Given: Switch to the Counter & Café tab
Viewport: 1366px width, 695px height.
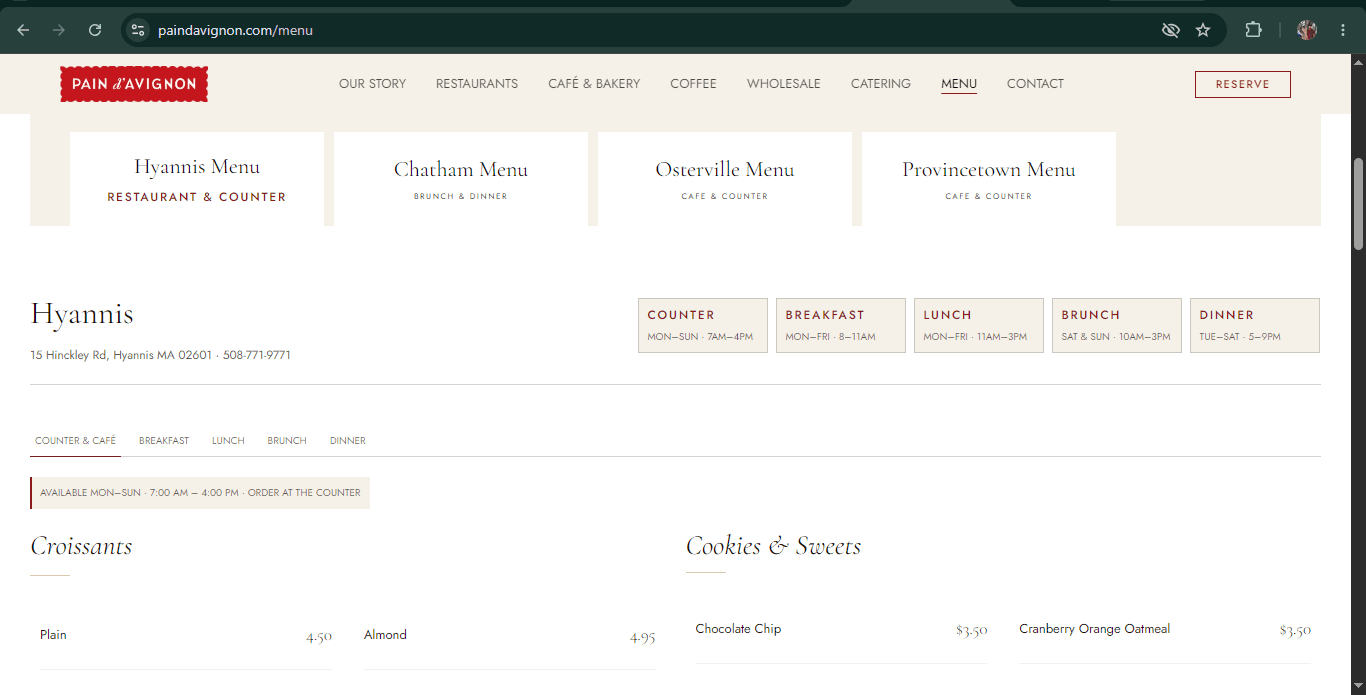Looking at the screenshot, I should pos(76,440).
